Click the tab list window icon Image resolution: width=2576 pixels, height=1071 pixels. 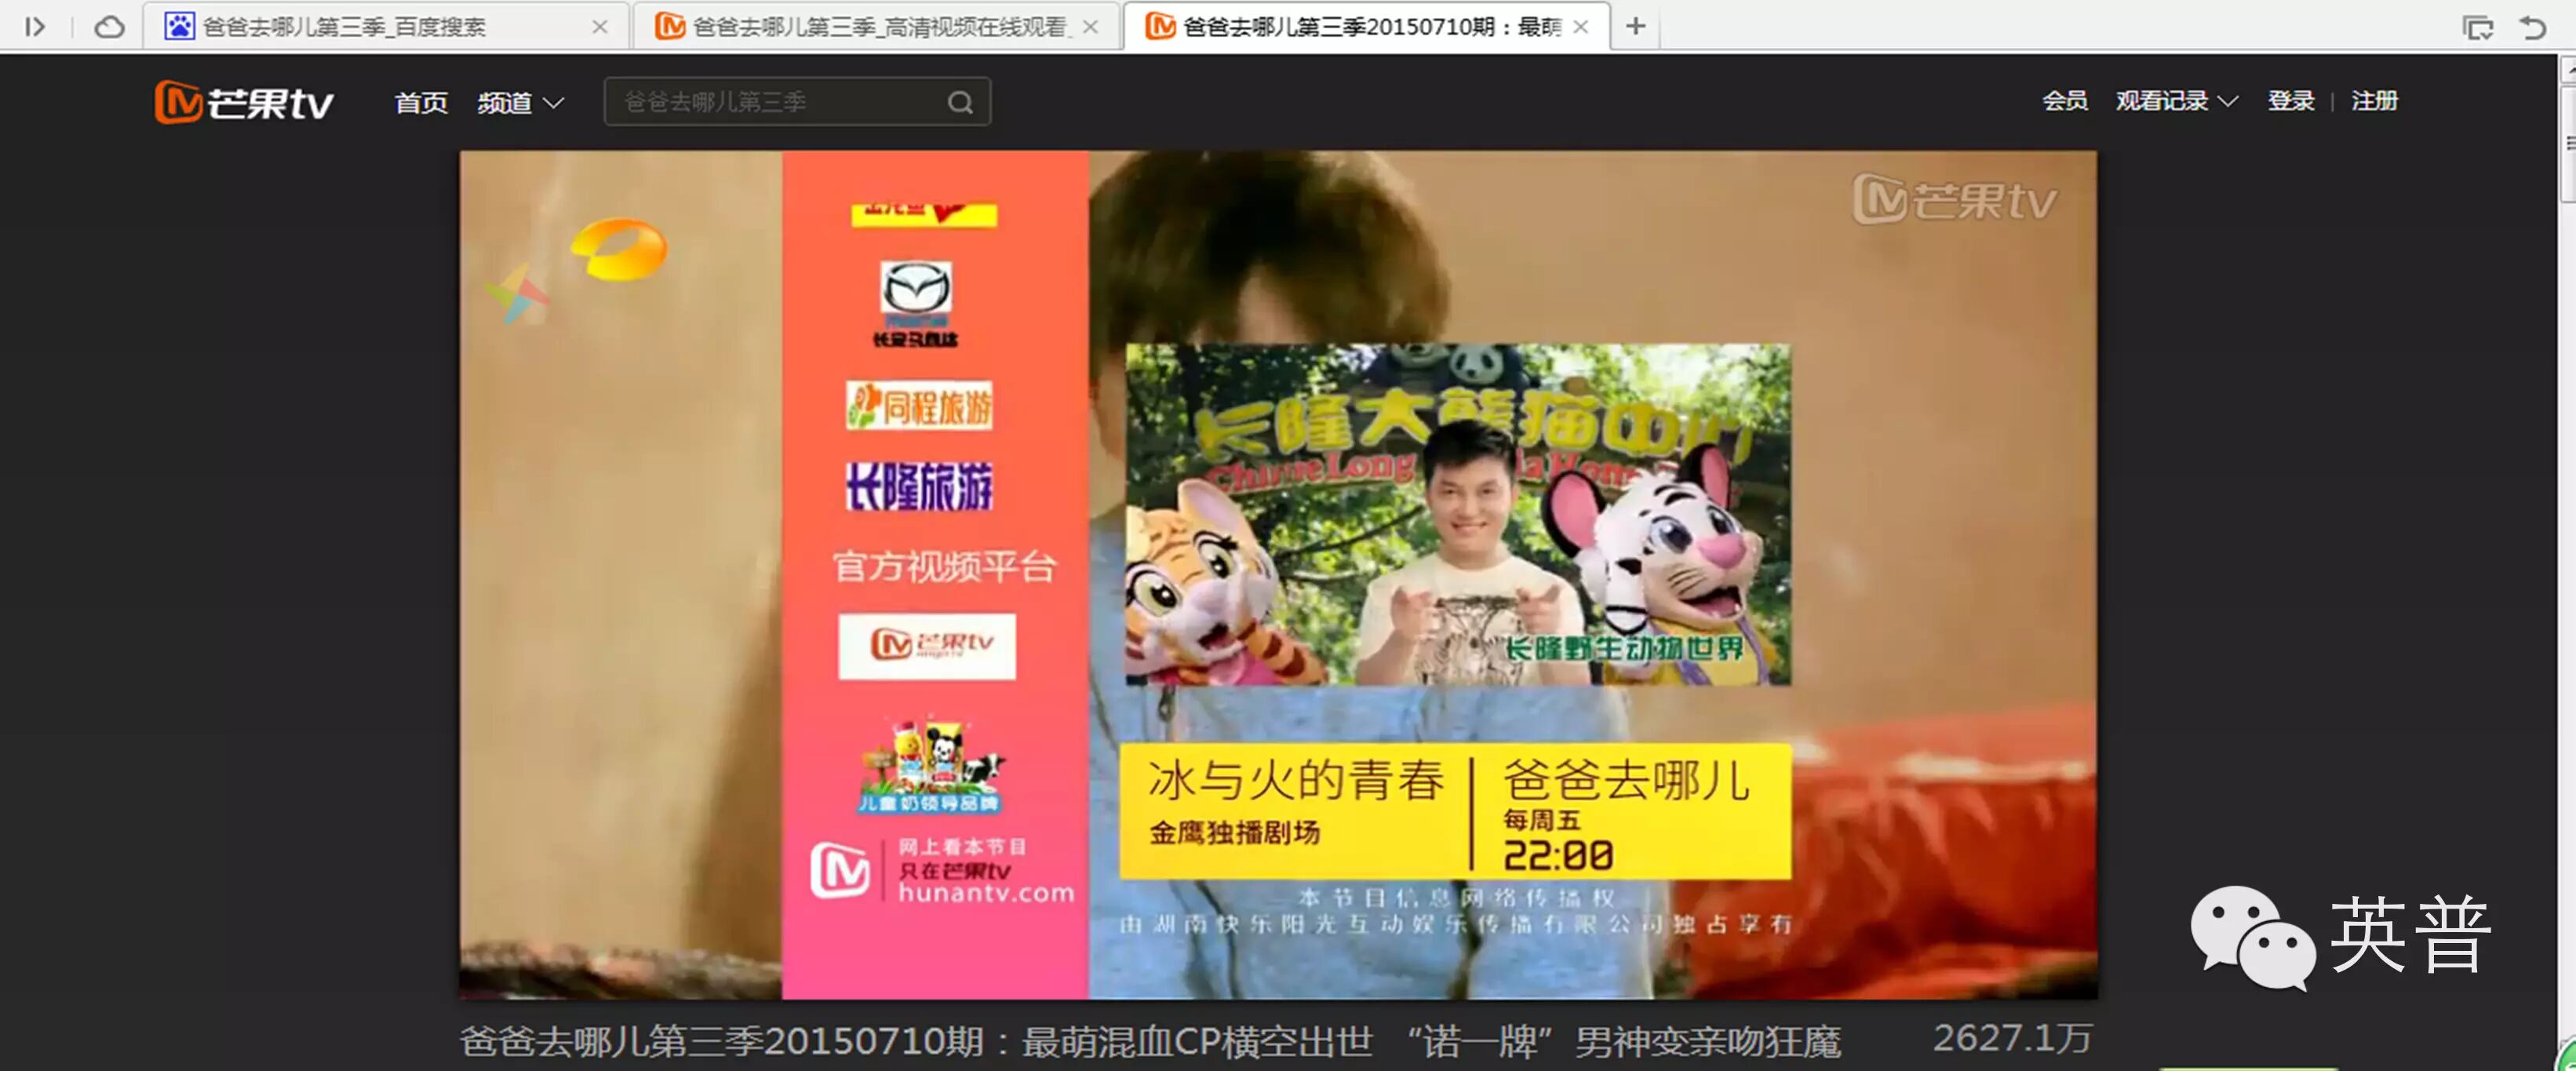click(2477, 27)
